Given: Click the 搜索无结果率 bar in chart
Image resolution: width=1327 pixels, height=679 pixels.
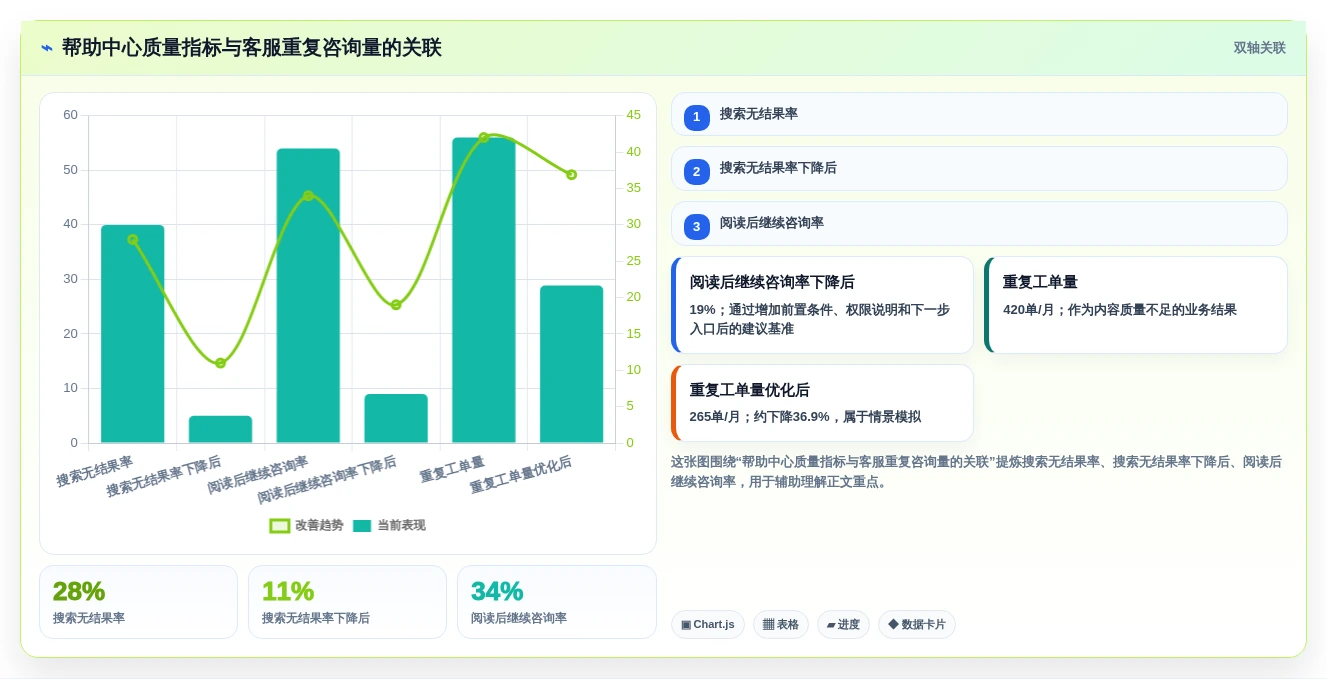Looking at the screenshot, I should coord(133,334).
